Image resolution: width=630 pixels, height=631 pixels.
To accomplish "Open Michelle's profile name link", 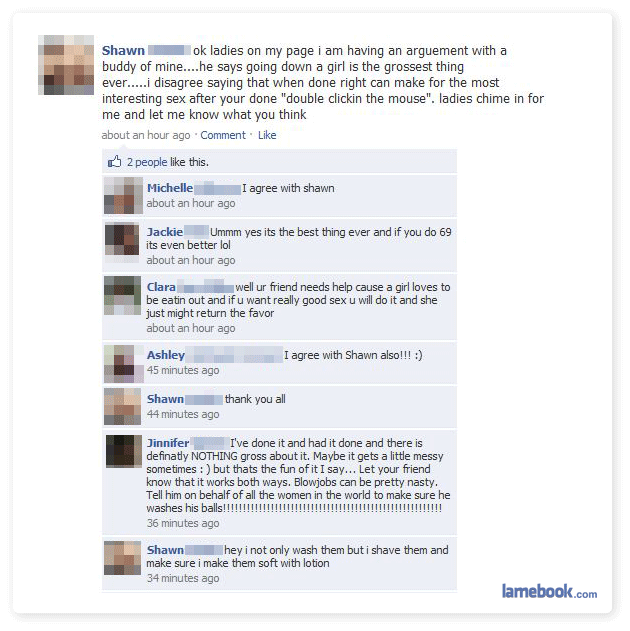I will [x=170, y=188].
